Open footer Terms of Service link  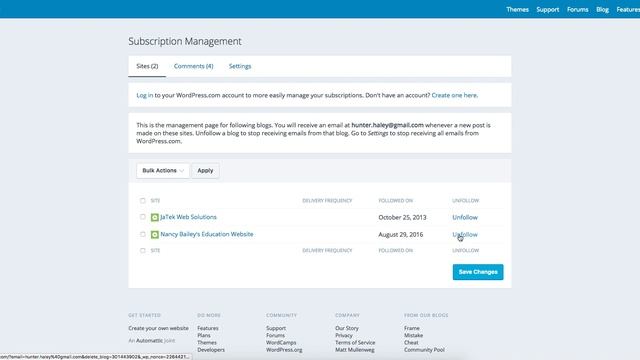[355, 343]
